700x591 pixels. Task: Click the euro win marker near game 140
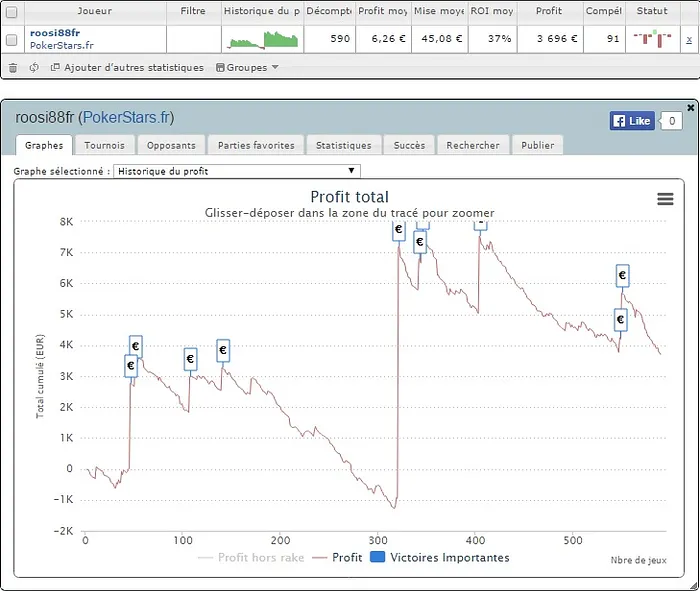pos(223,350)
